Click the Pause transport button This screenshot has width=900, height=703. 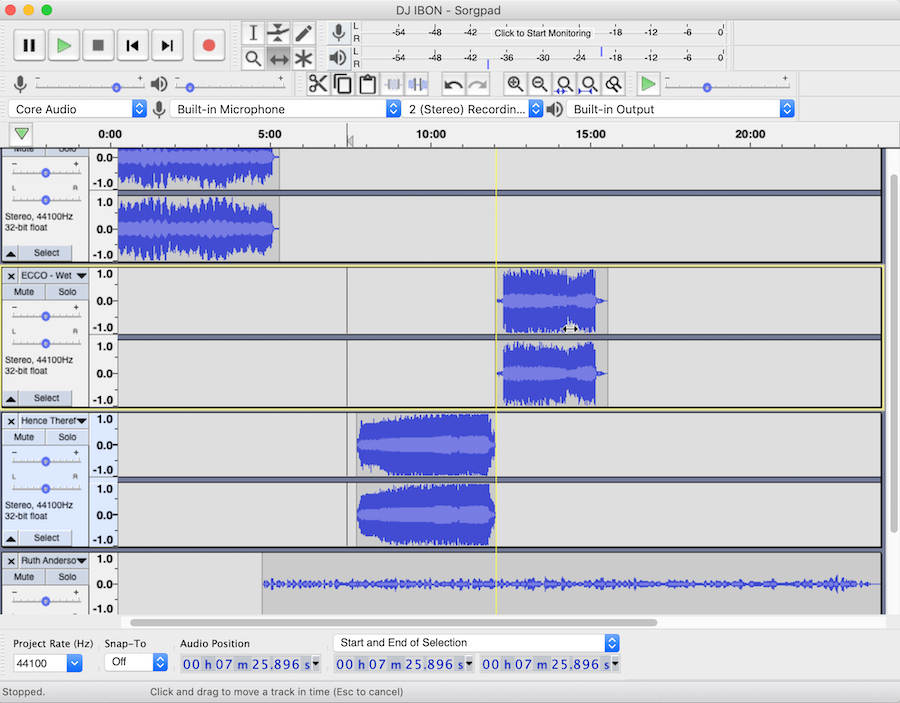[x=29, y=45]
